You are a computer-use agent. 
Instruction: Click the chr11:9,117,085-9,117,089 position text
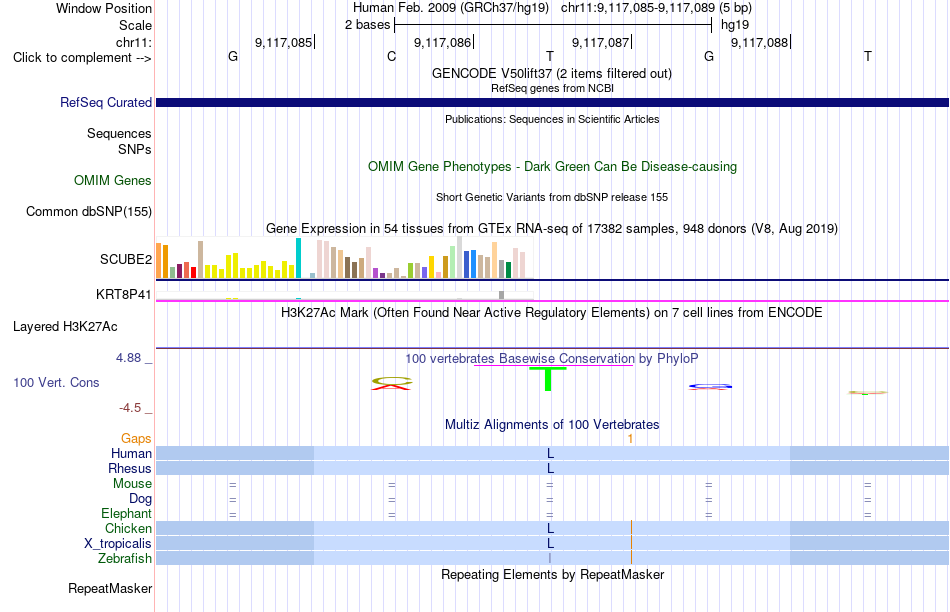tap(637, 8)
